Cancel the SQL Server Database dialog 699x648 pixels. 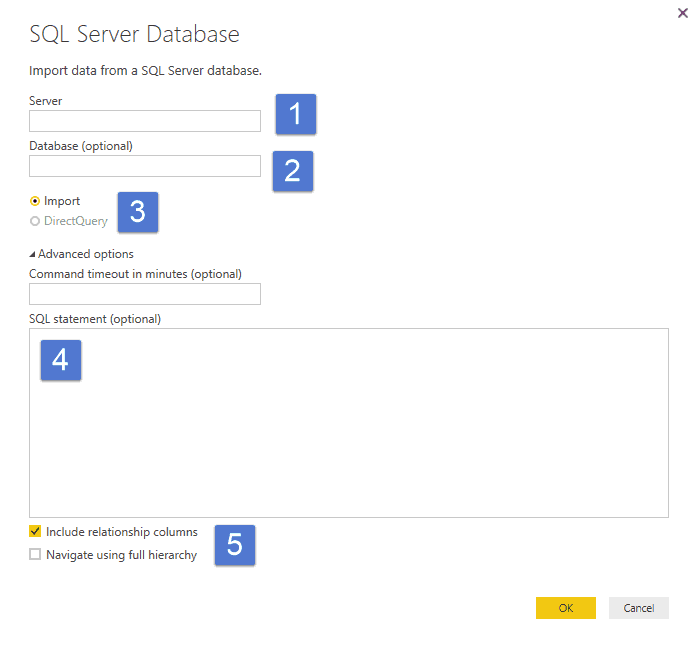coord(639,608)
